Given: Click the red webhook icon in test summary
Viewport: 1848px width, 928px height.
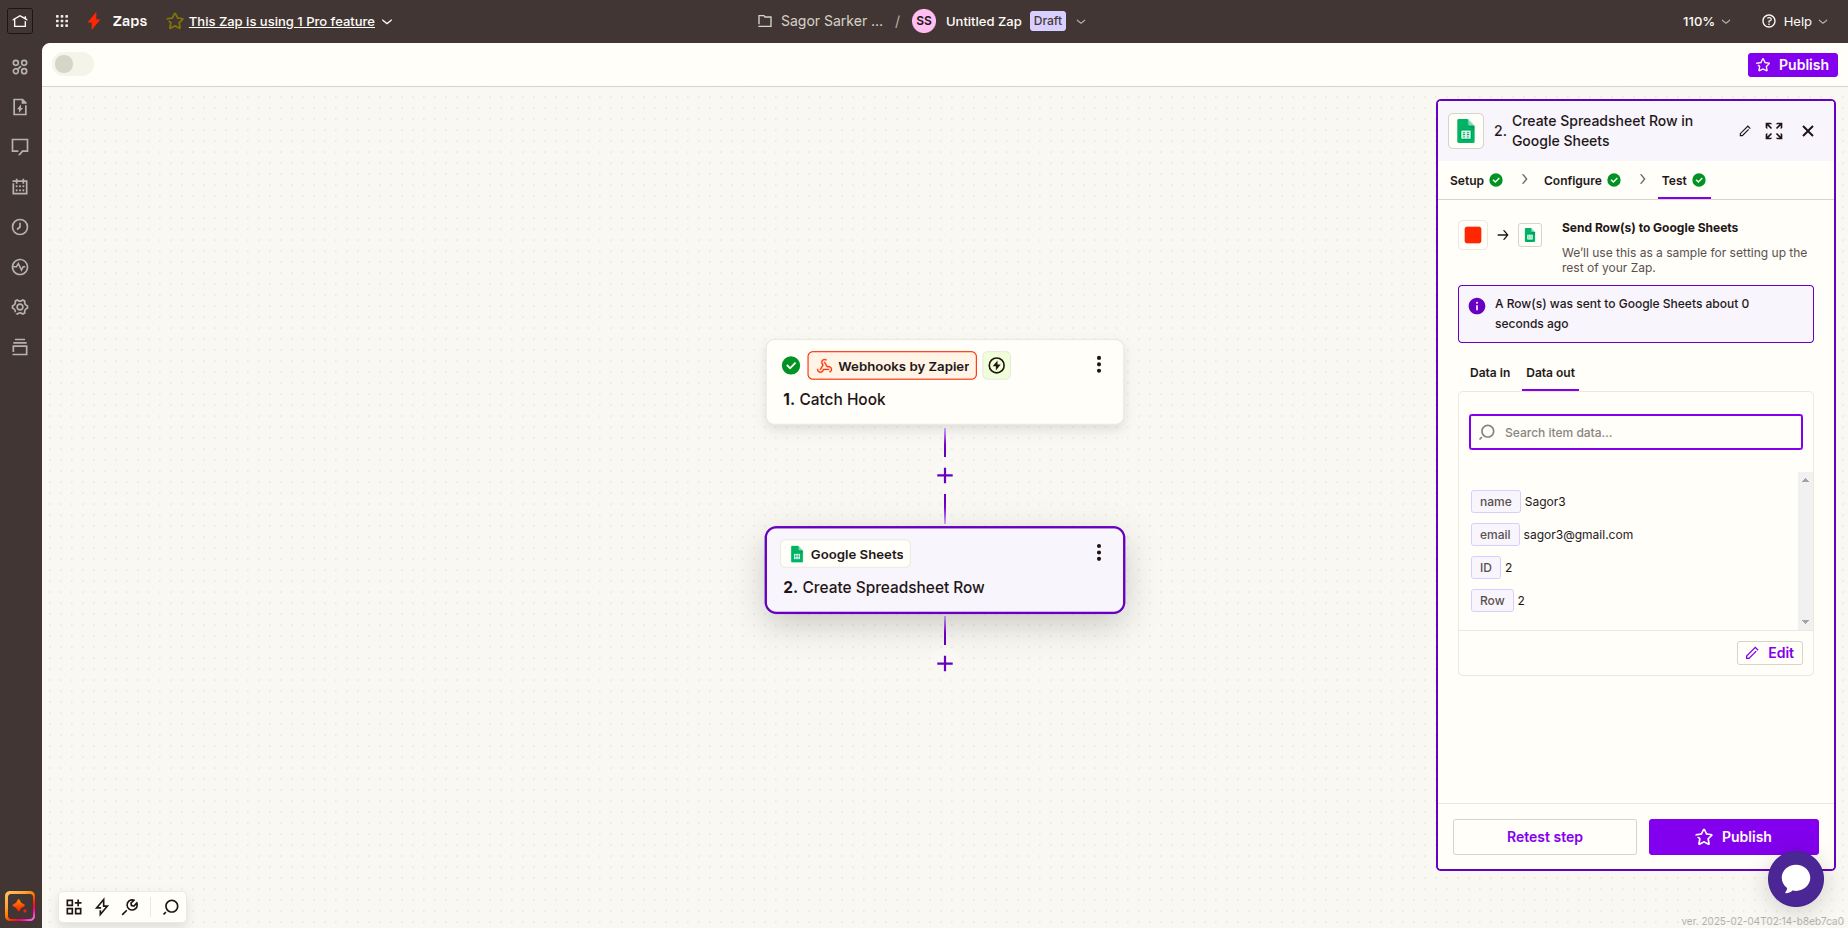Looking at the screenshot, I should point(1473,235).
